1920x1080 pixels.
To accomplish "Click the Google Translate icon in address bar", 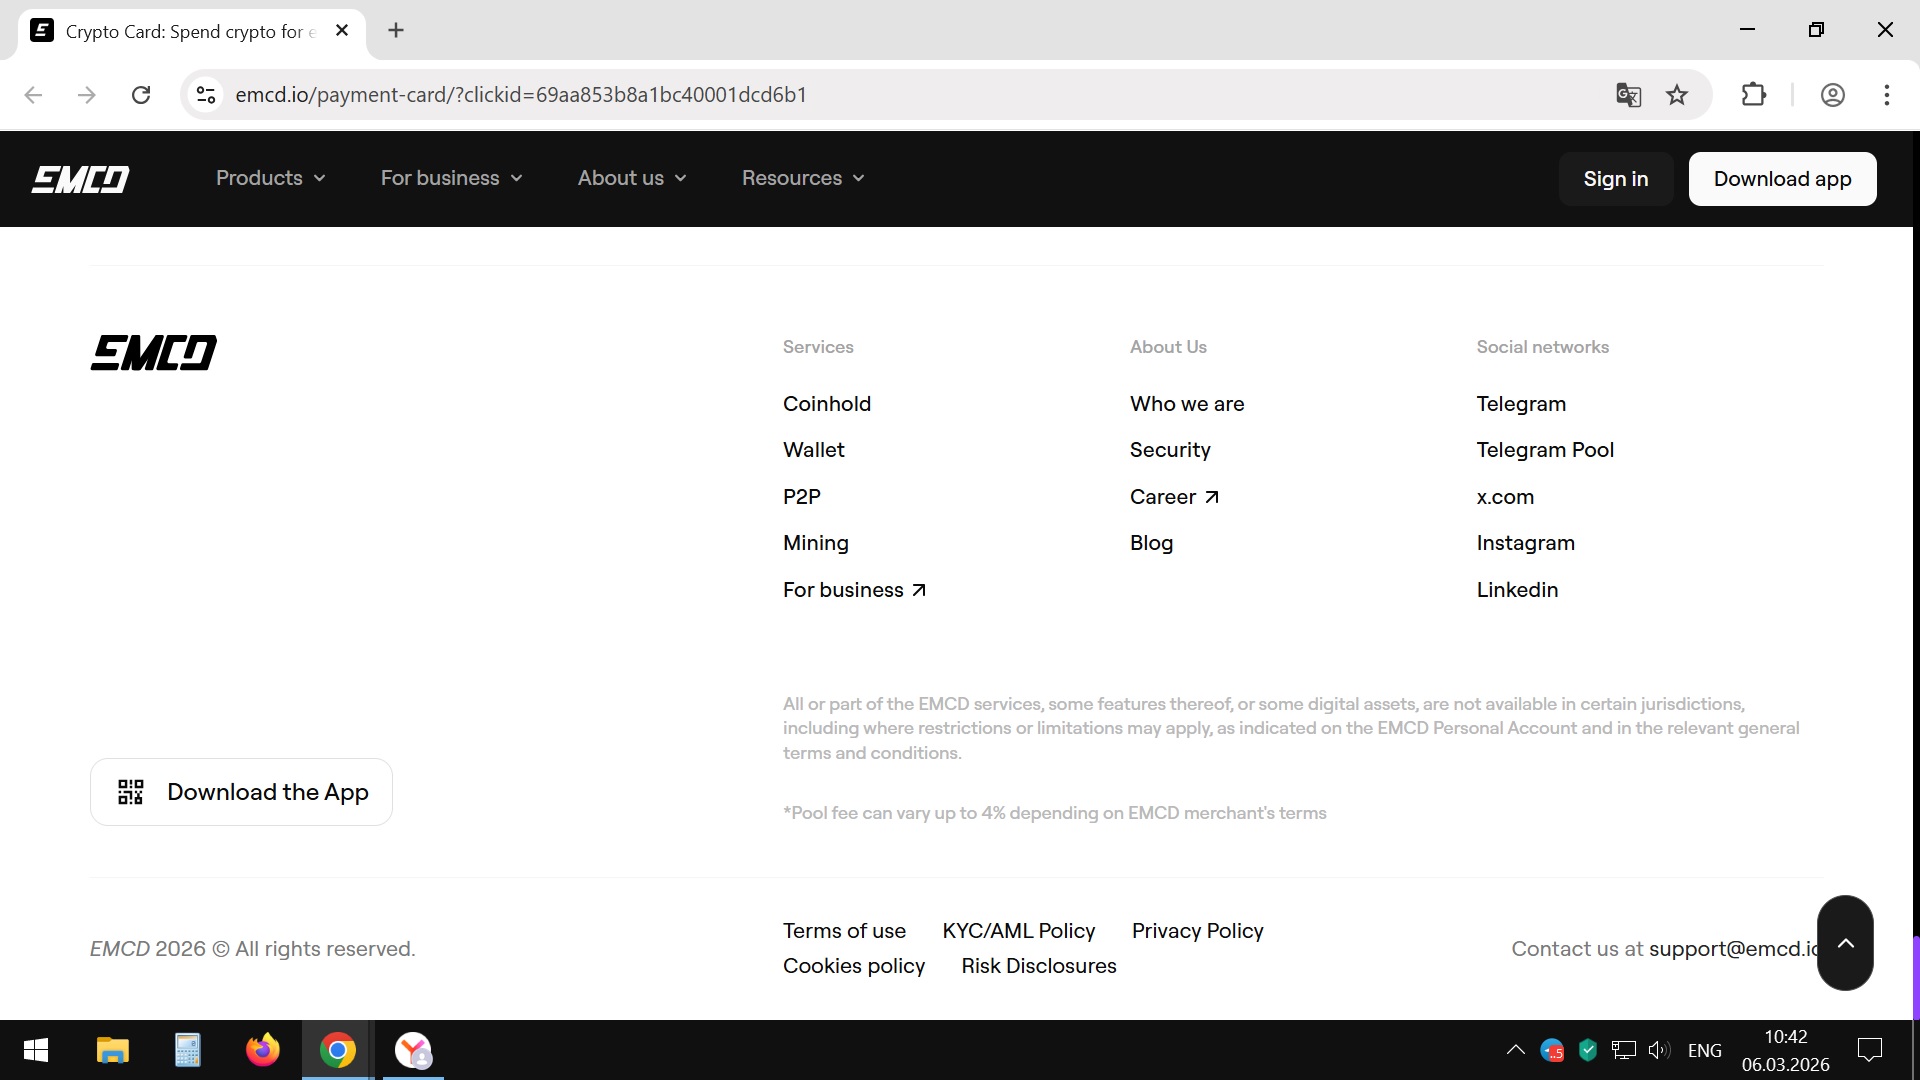I will point(1628,95).
